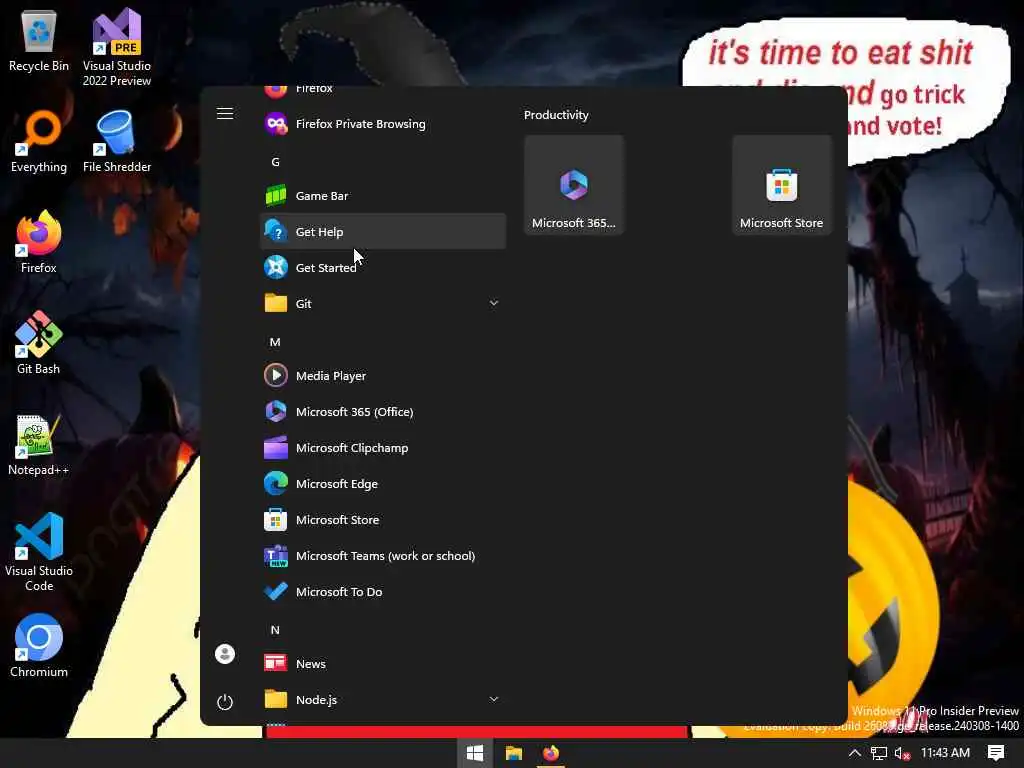The image size is (1024, 768).
Task: Open Microsoft Store in app list
Action: point(383,520)
